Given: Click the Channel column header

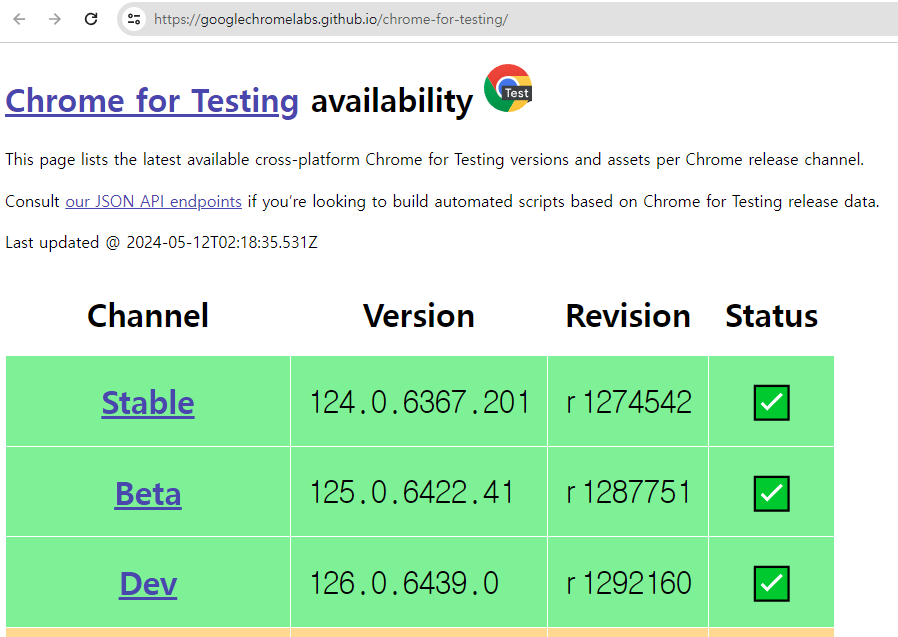Looking at the screenshot, I should [x=148, y=316].
